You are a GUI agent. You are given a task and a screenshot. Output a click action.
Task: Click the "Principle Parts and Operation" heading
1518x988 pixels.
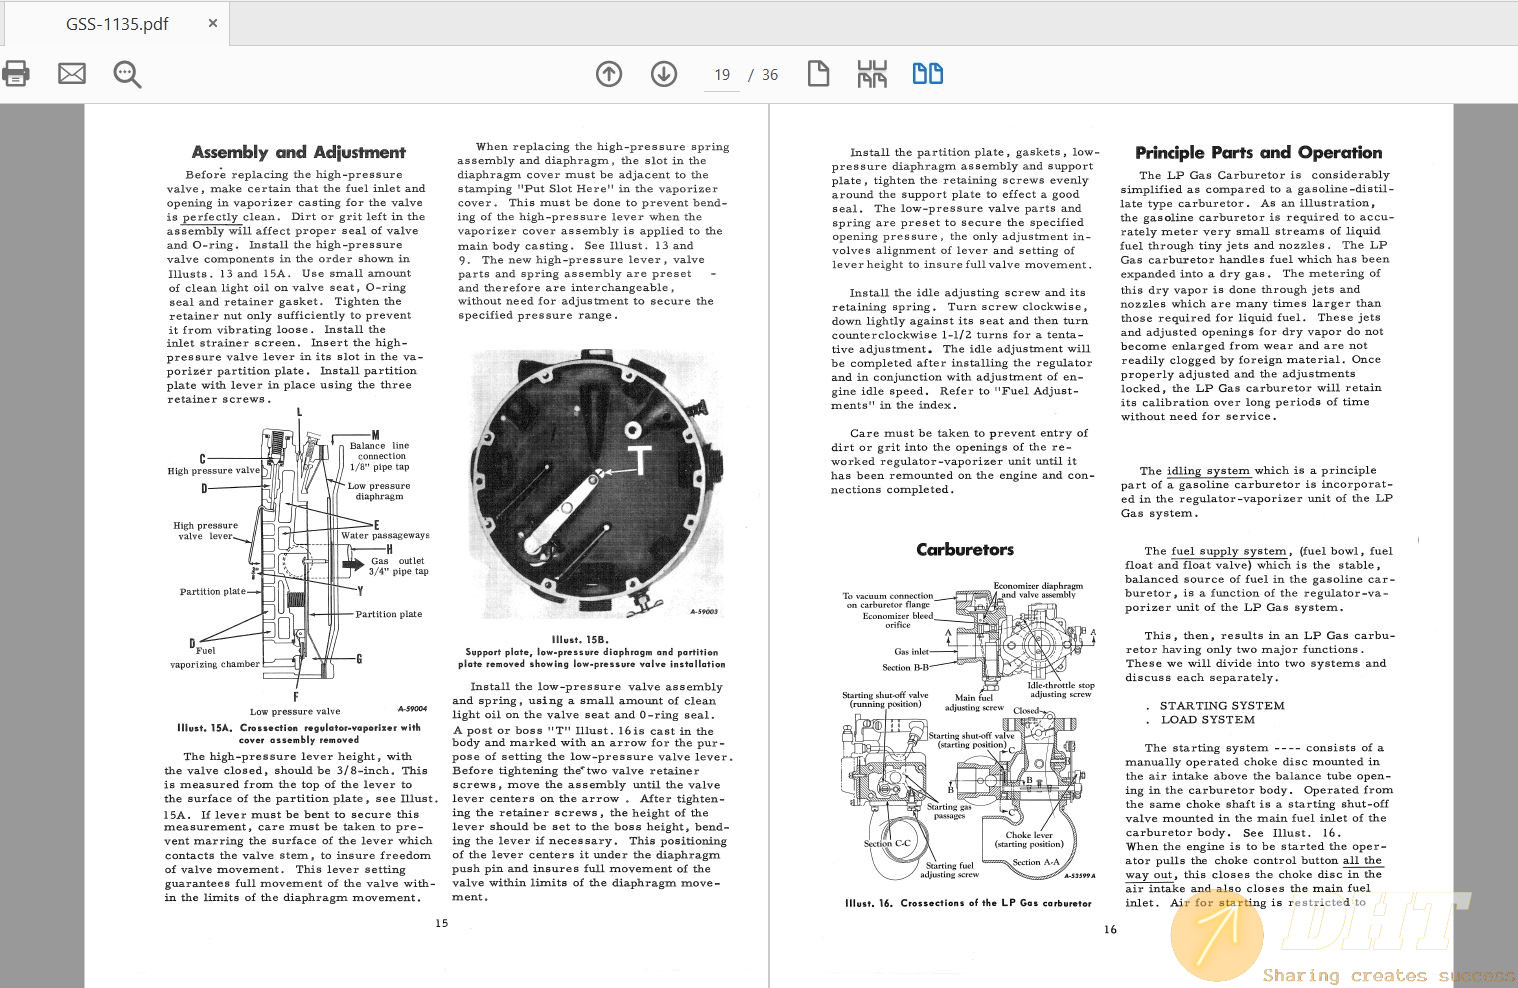[1258, 152]
